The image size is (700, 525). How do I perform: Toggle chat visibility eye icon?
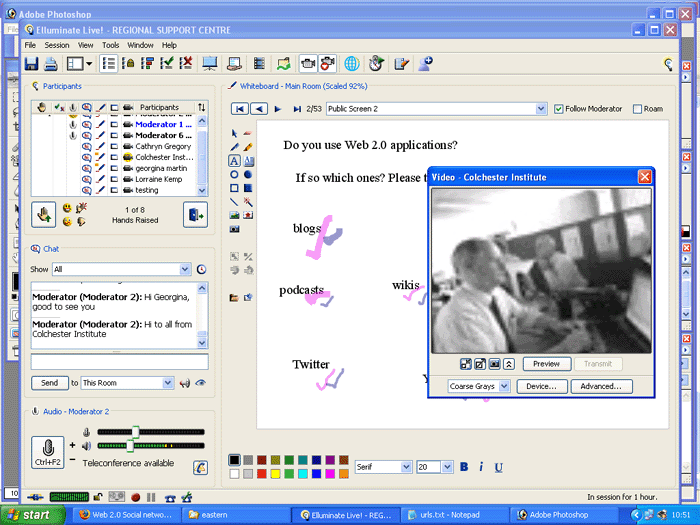coord(200,383)
